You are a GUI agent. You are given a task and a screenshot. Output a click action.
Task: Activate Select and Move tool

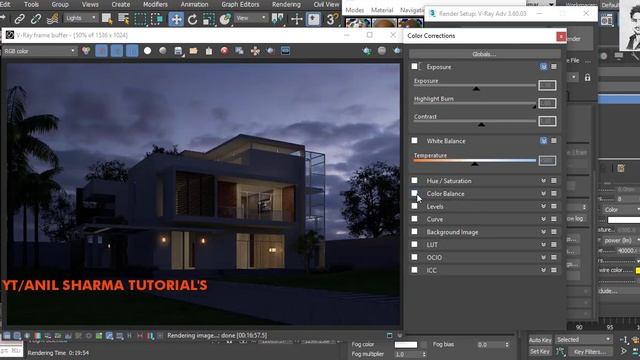point(176,19)
